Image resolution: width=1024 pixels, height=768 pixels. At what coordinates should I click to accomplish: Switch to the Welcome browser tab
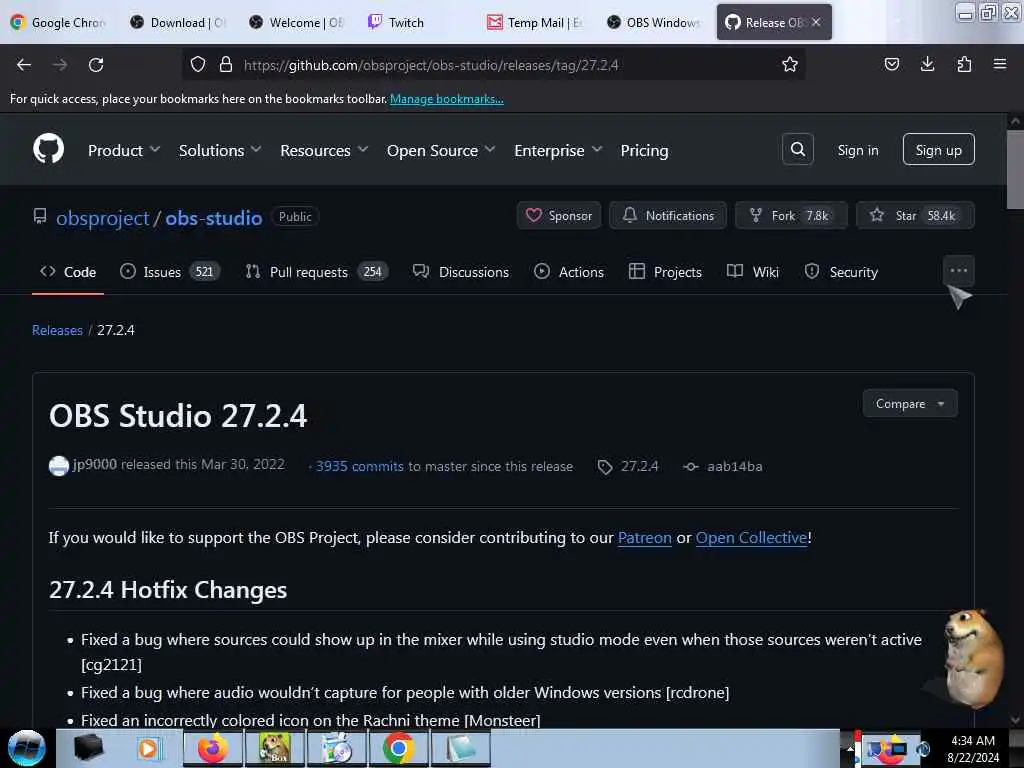point(298,22)
